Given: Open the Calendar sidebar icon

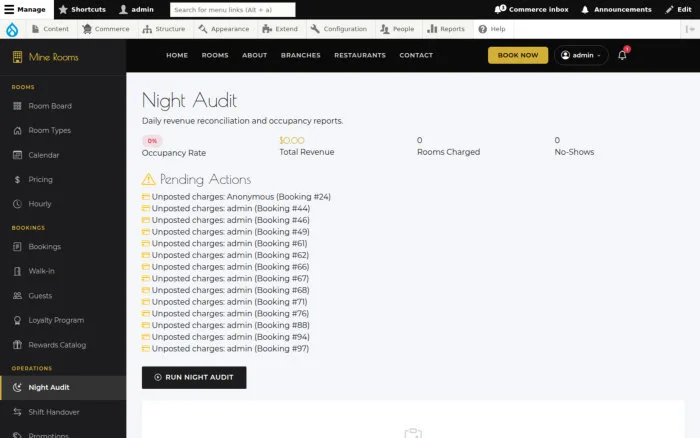Looking at the screenshot, I should pos(17,155).
